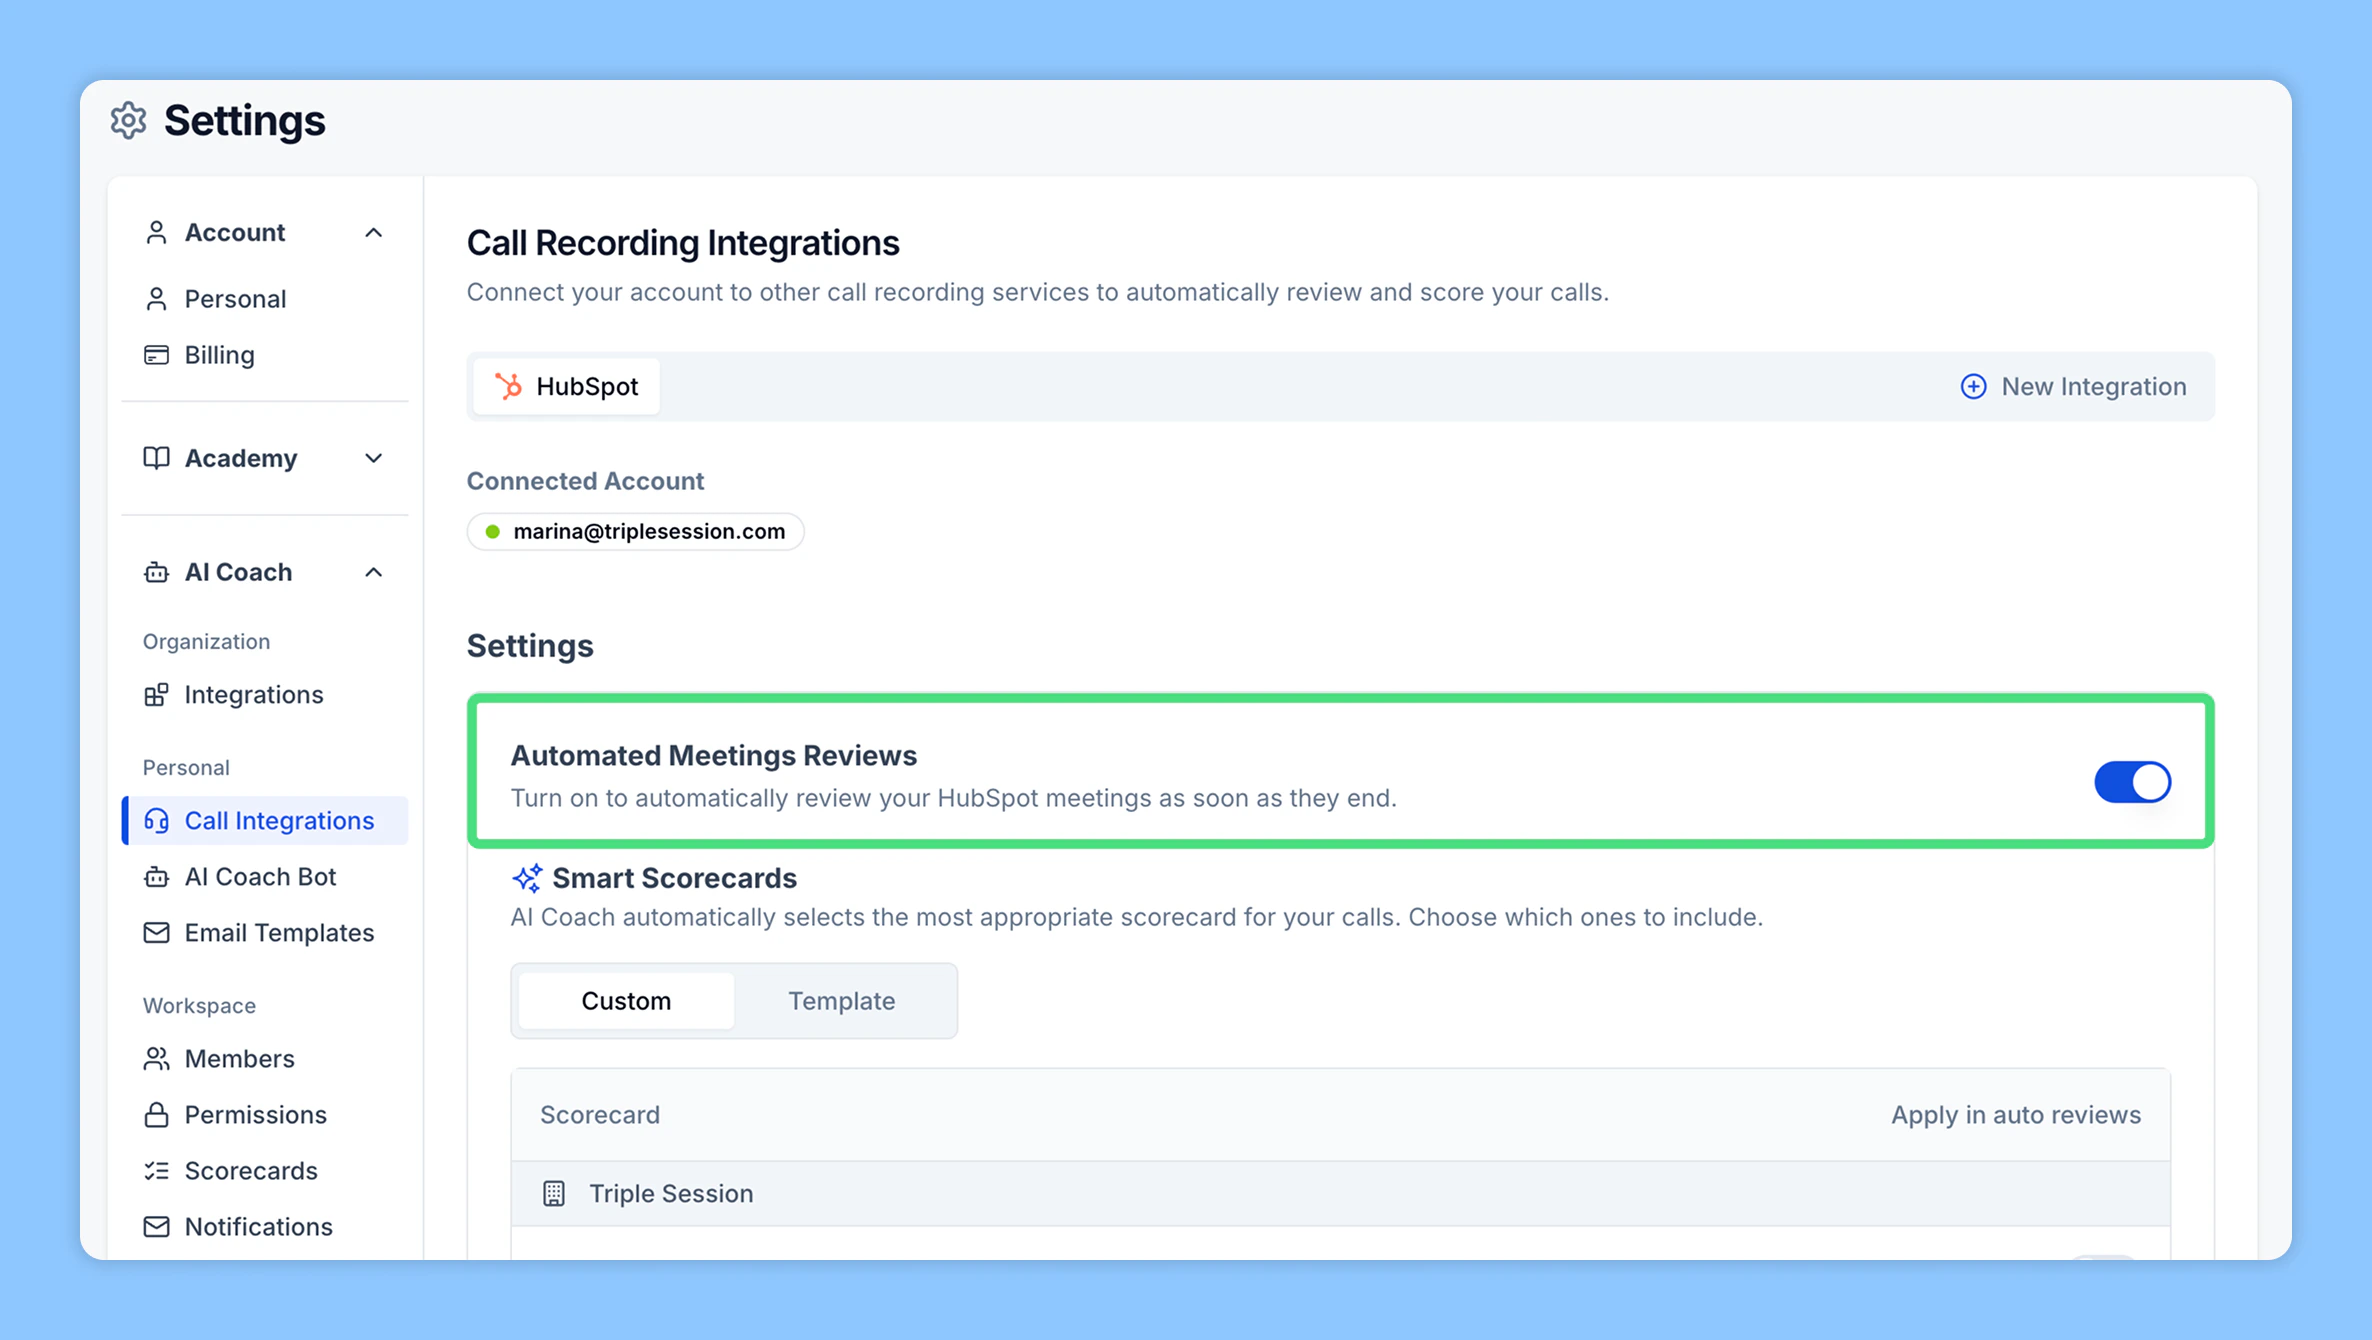The height and width of the screenshot is (1340, 2372).
Task: Click the HubSpot logo icon
Action: (509, 386)
